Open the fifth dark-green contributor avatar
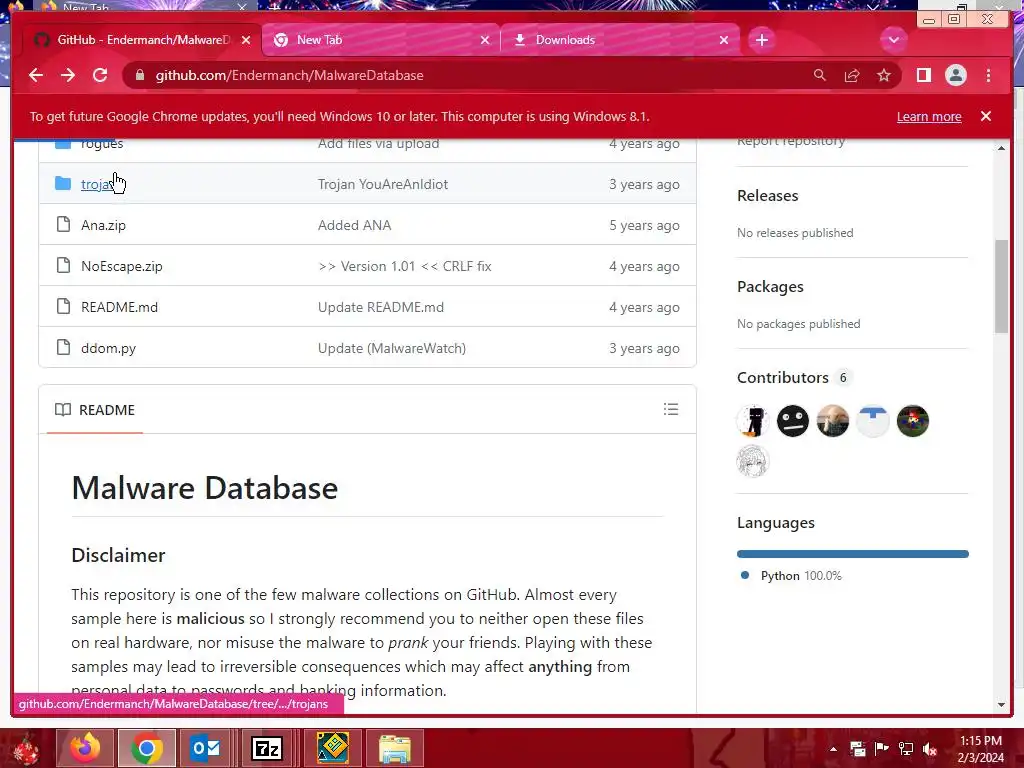Image resolution: width=1024 pixels, height=768 pixels. point(912,421)
